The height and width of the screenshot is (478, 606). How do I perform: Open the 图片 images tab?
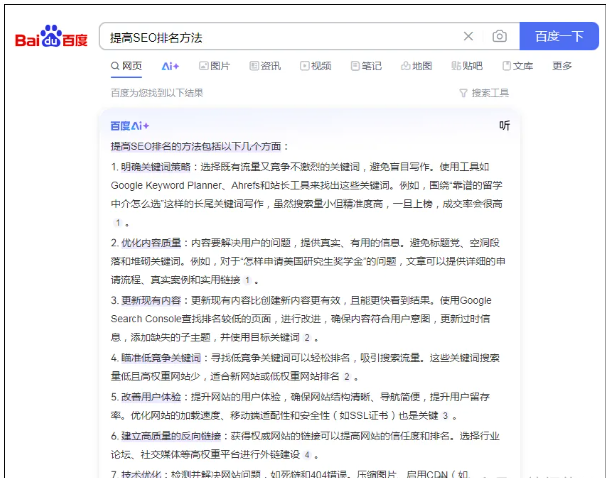214,66
